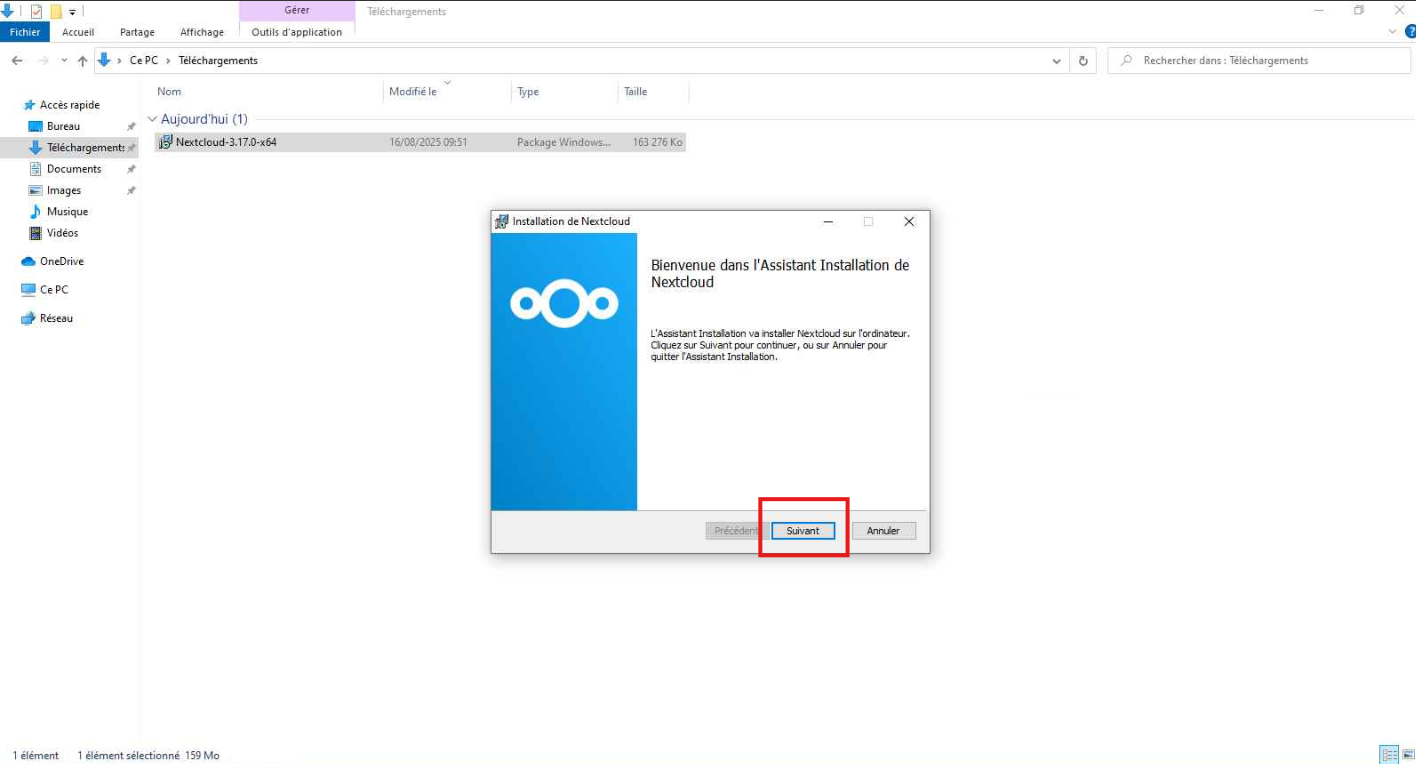The height and width of the screenshot is (764, 1416).
Task: Select Réseau in navigation pane
Action: (x=56, y=318)
